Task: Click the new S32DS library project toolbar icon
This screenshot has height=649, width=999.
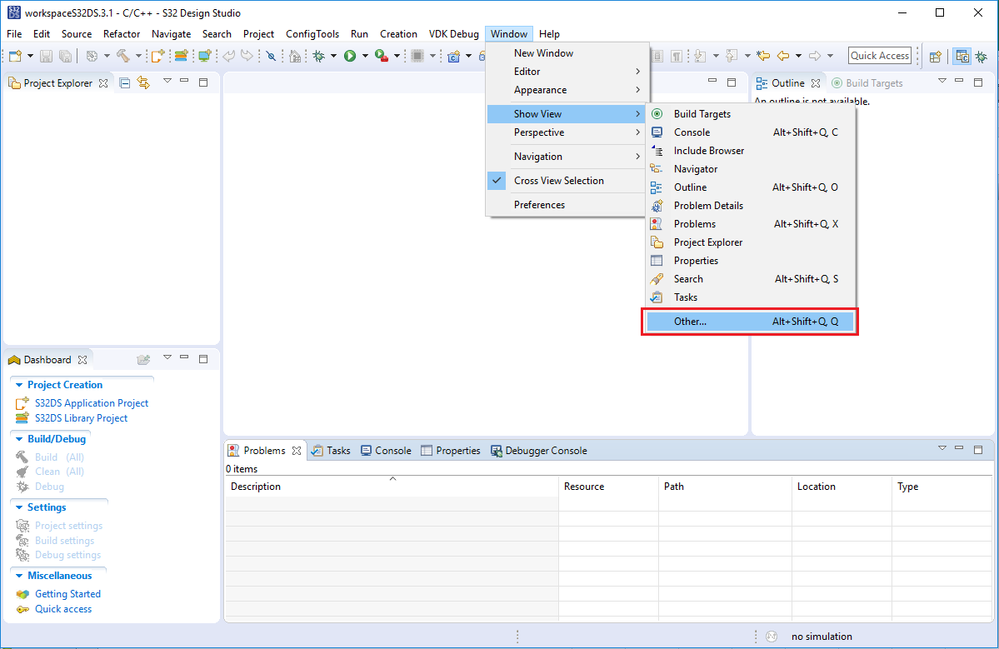Action: (181, 56)
